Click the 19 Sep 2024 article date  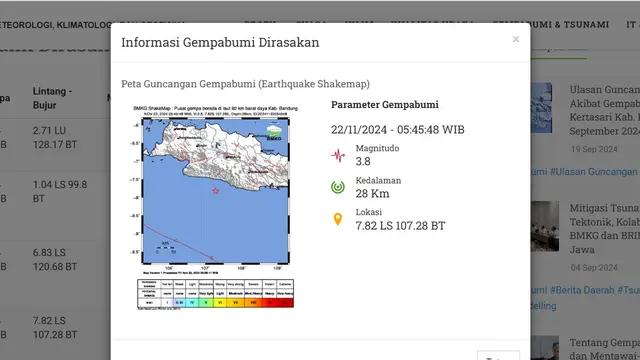tap(594, 149)
